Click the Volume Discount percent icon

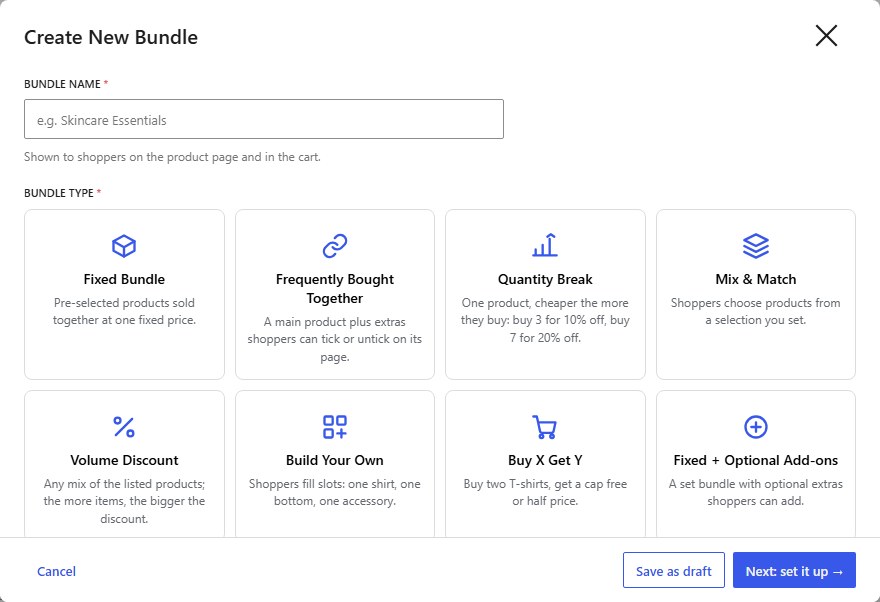[x=124, y=427]
